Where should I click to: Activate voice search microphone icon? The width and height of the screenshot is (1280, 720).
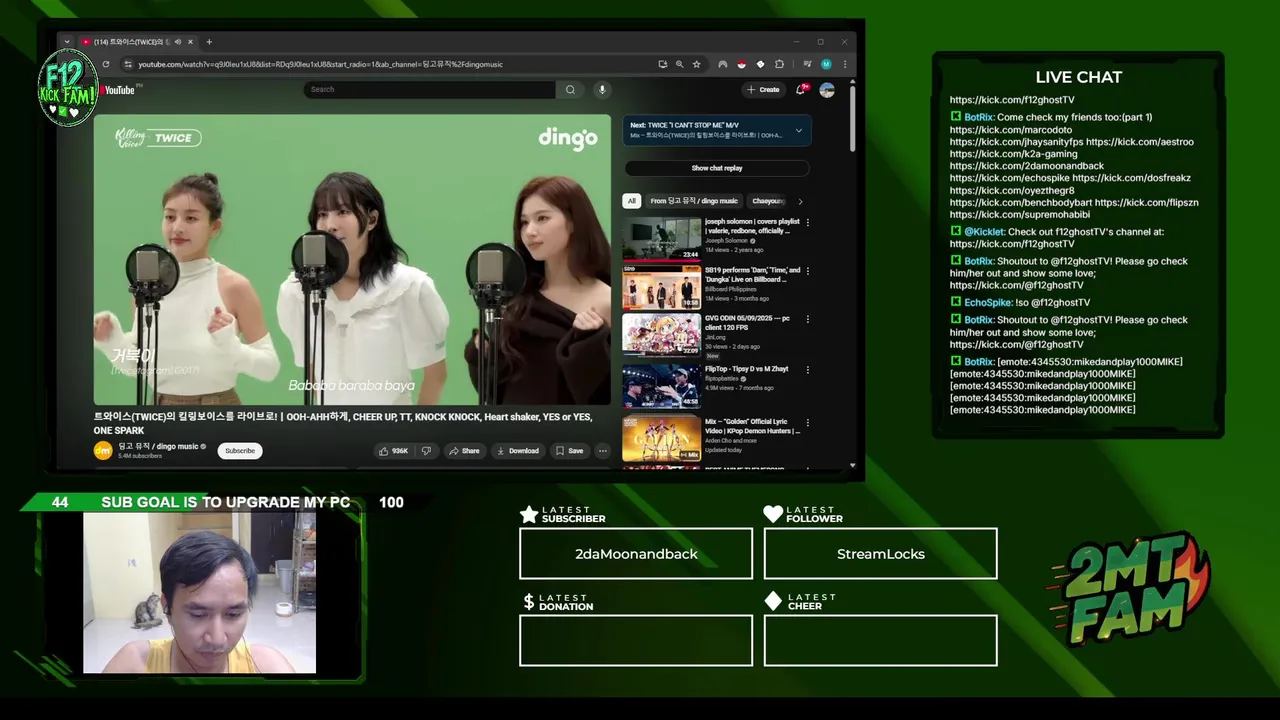[x=602, y=89]
